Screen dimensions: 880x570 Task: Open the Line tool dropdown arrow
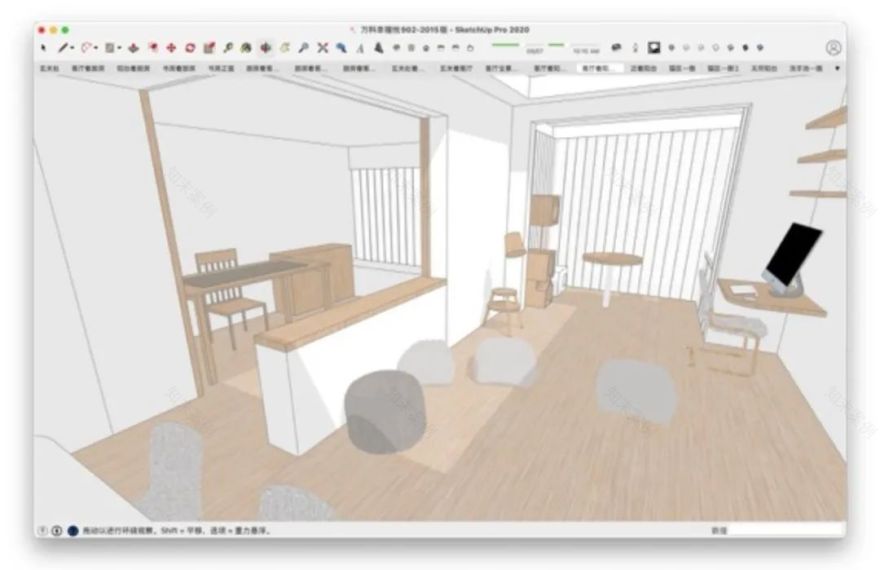[x=73, y=47]
